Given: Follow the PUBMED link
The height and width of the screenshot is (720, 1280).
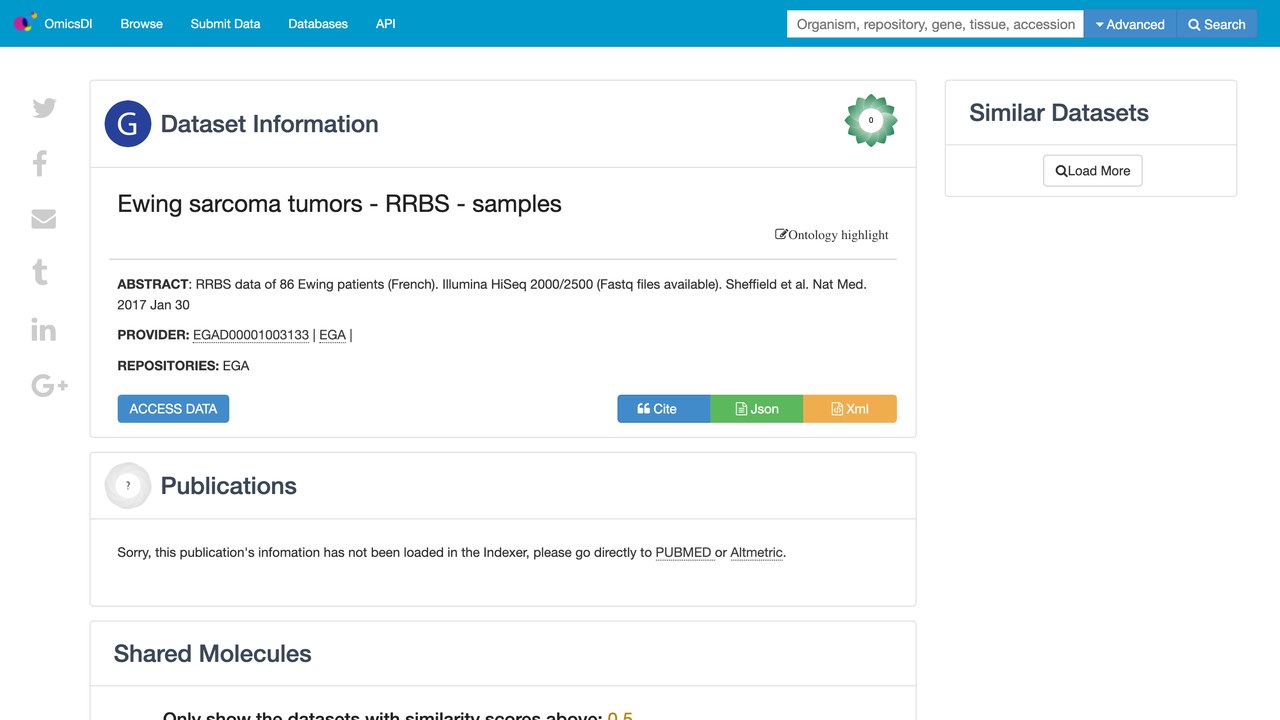Looking at the screenshot, I should click(683, 552).
